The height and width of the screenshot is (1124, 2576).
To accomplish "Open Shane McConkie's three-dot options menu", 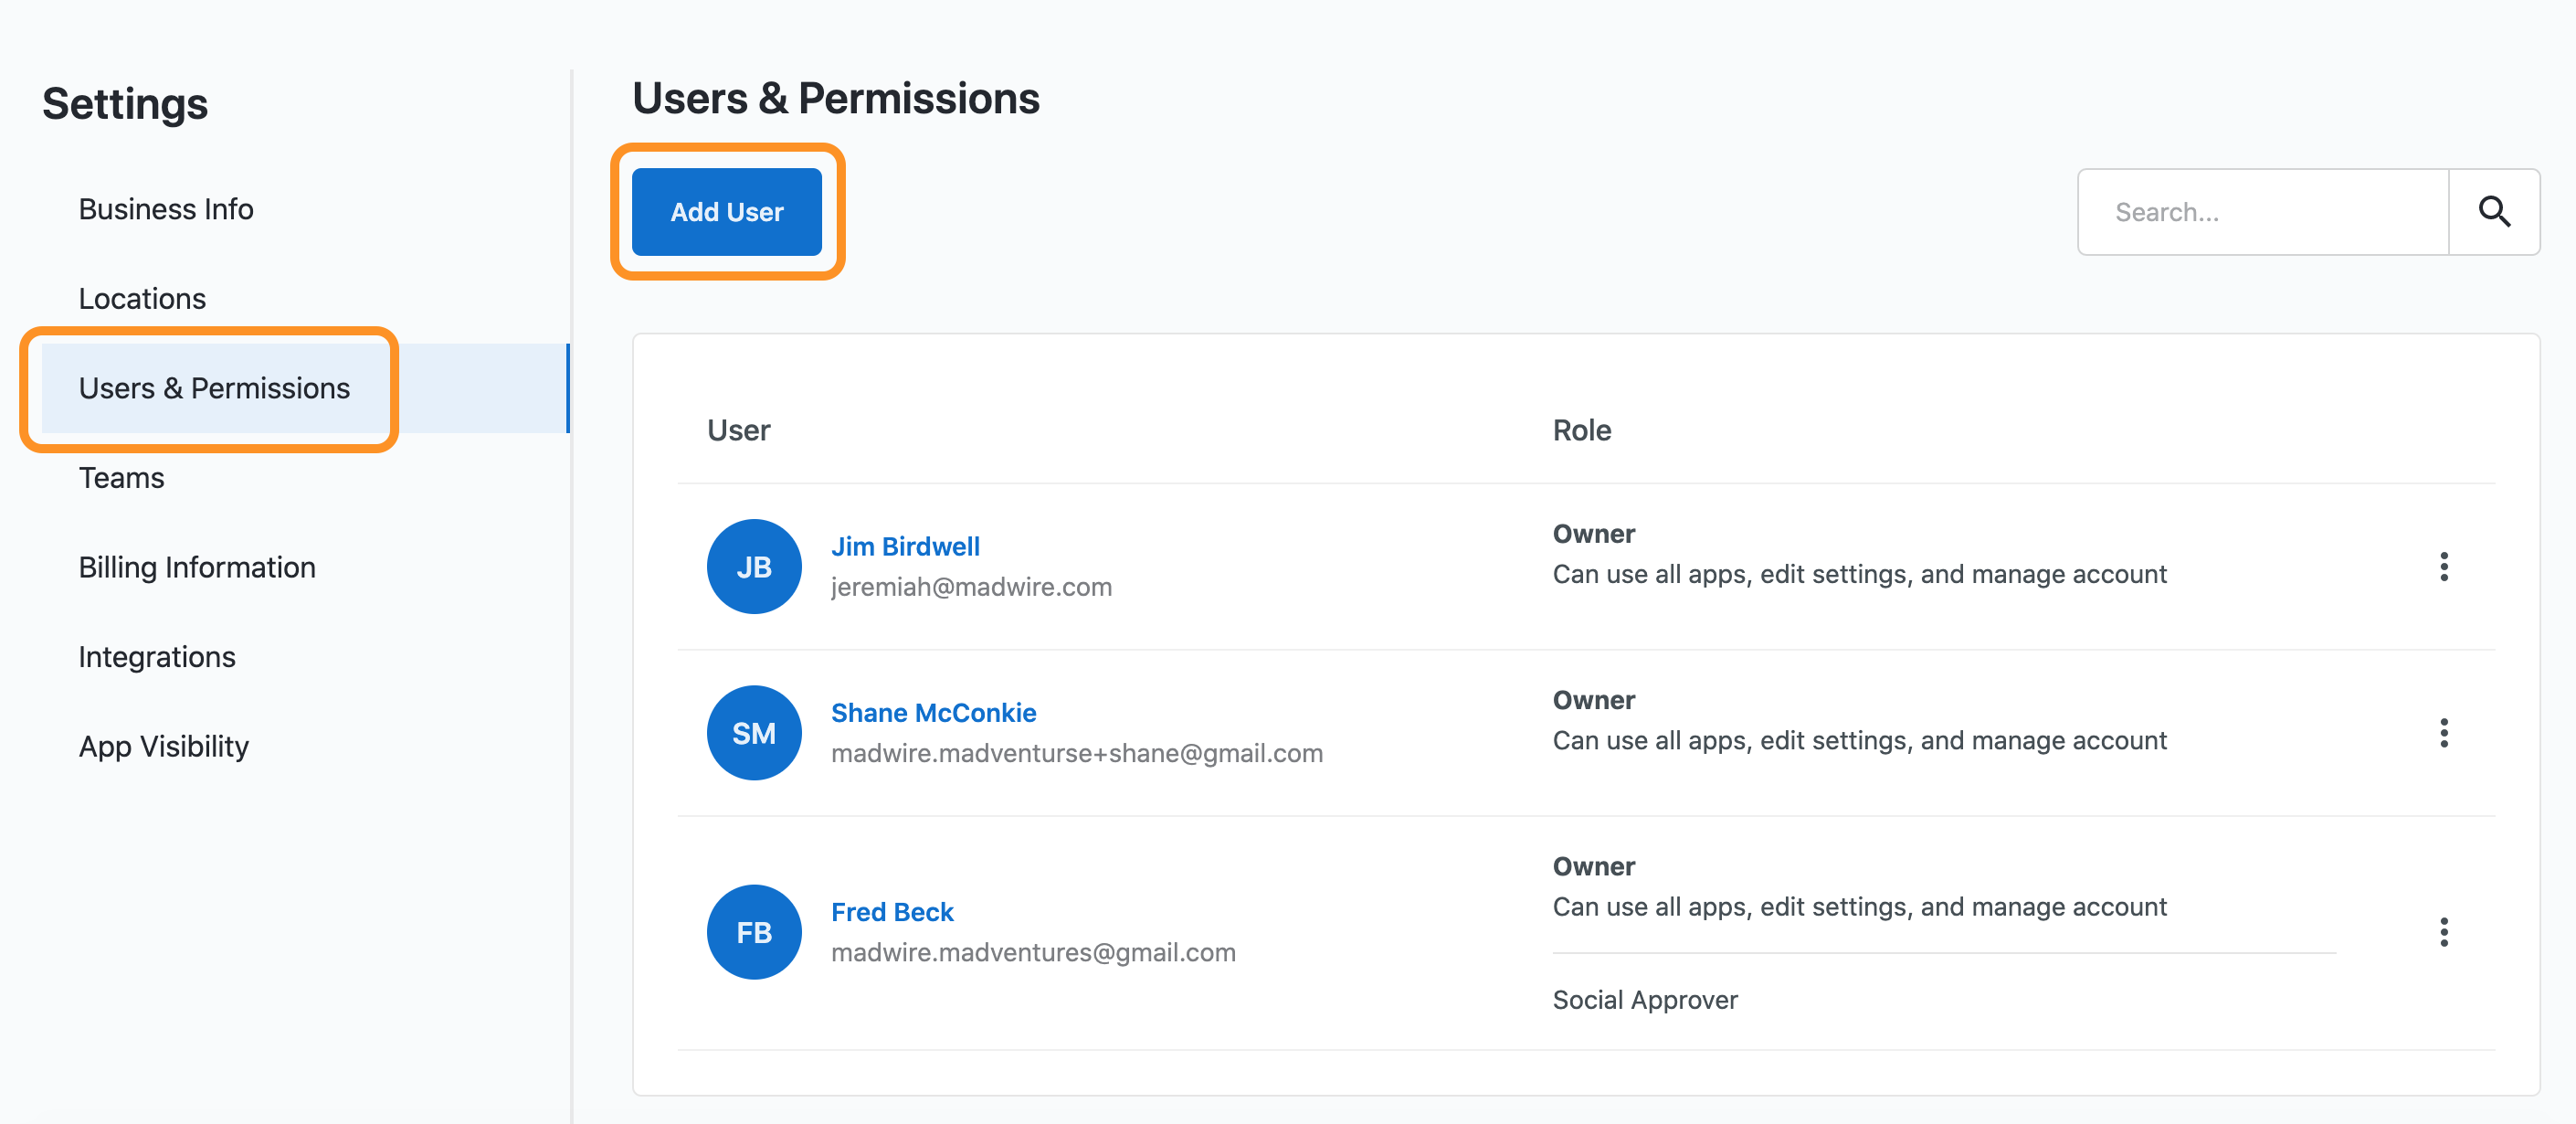I will (2444, 733).
